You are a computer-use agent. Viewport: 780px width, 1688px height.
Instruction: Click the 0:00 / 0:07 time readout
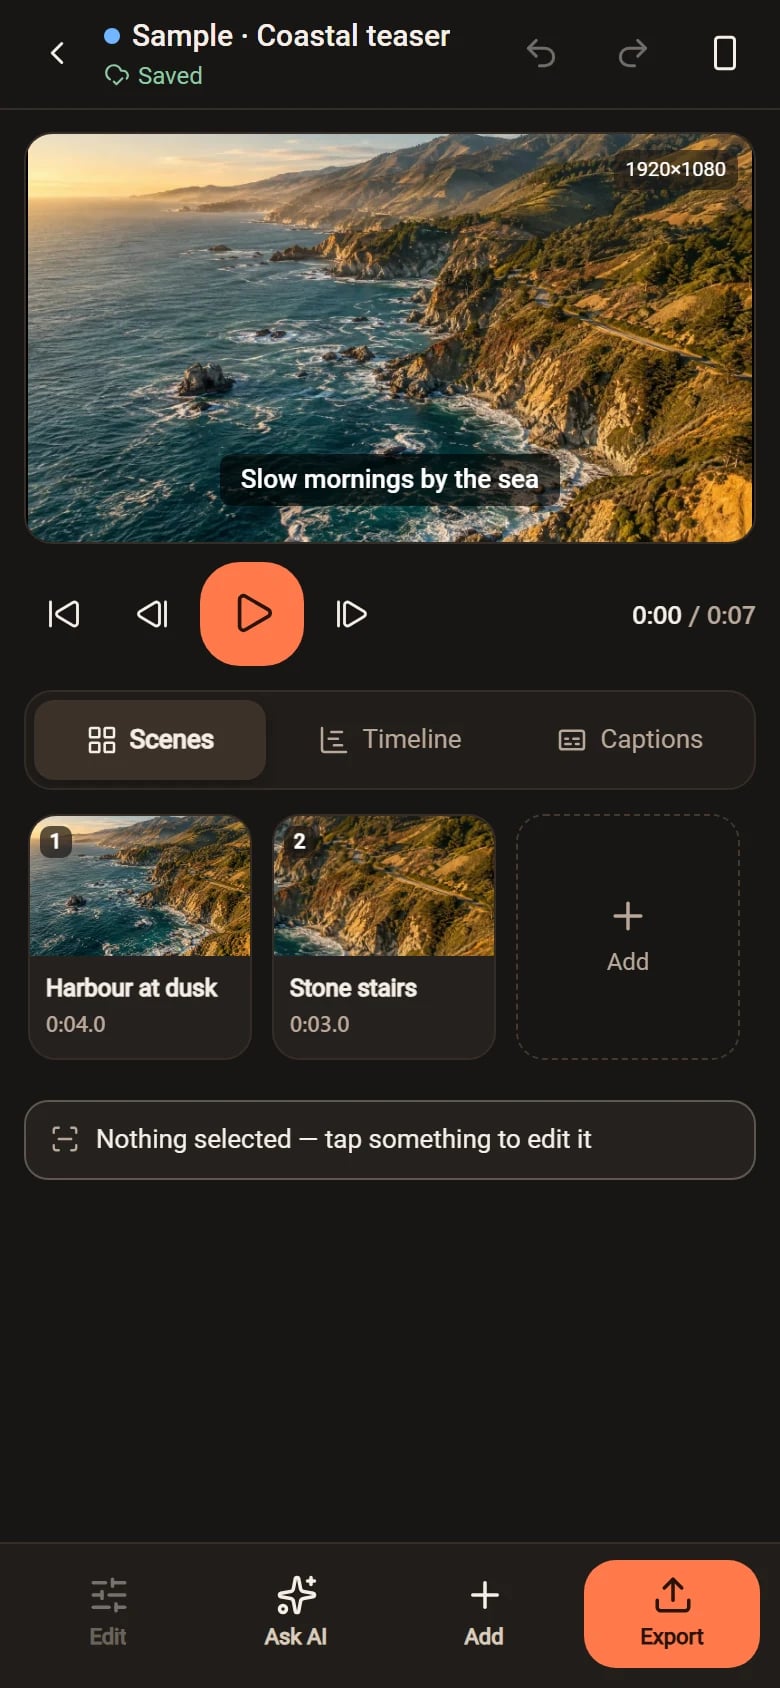point(693,615)
